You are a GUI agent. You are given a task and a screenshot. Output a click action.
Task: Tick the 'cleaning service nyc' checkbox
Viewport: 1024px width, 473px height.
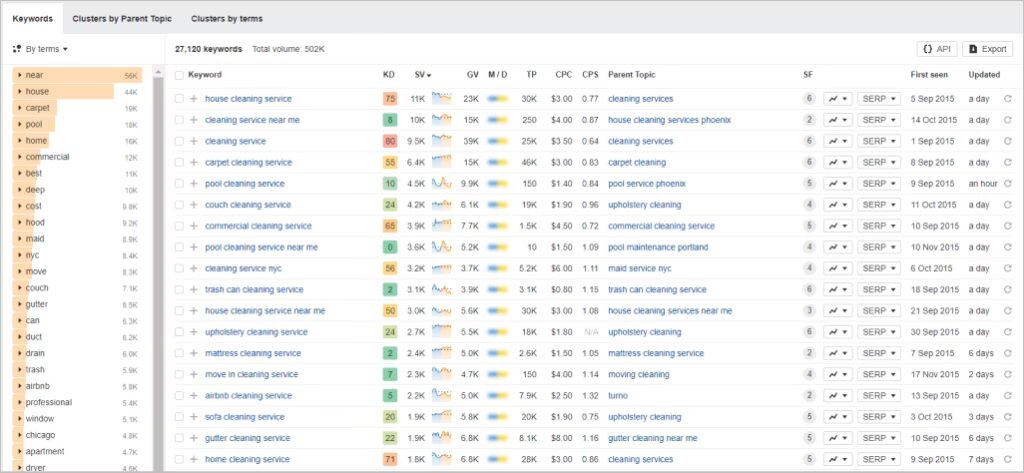[x=179, y=269]
